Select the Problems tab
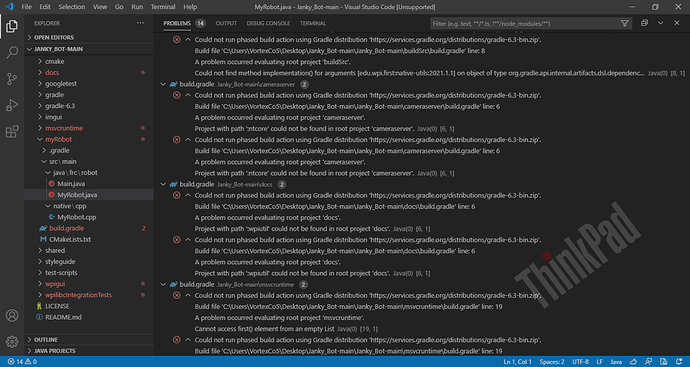 (x=177, y=23)
